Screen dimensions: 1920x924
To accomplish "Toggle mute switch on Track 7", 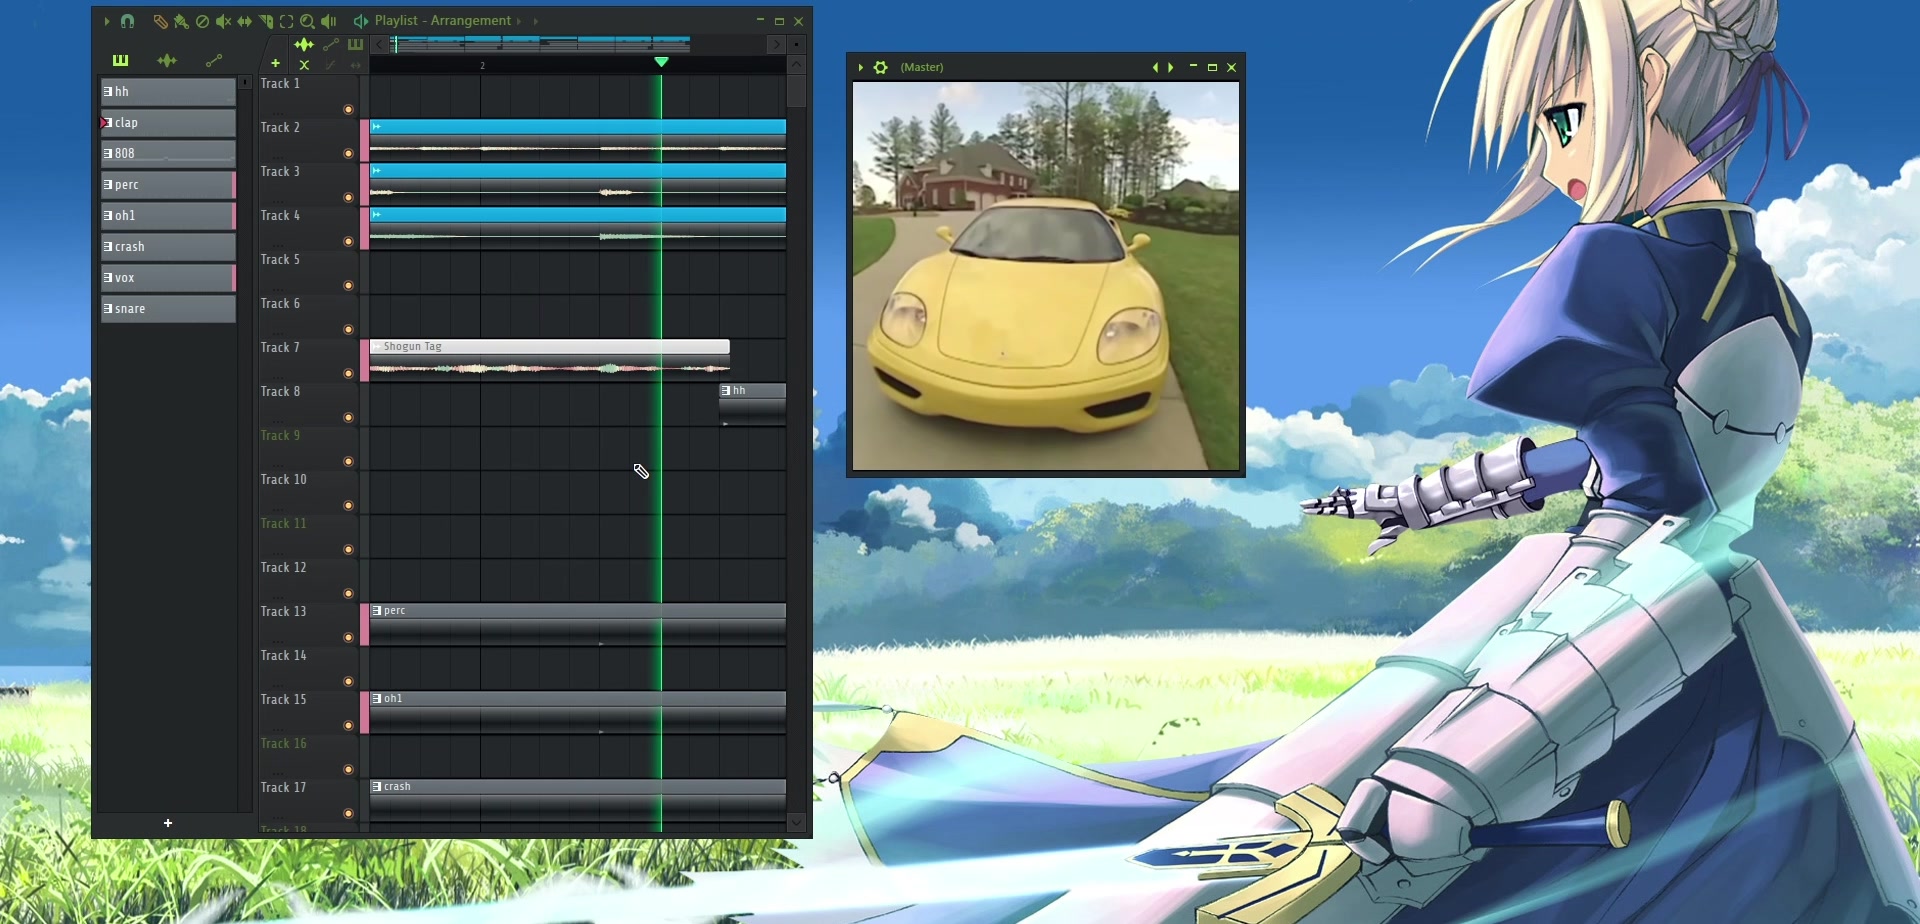I will tap(349, 374).
